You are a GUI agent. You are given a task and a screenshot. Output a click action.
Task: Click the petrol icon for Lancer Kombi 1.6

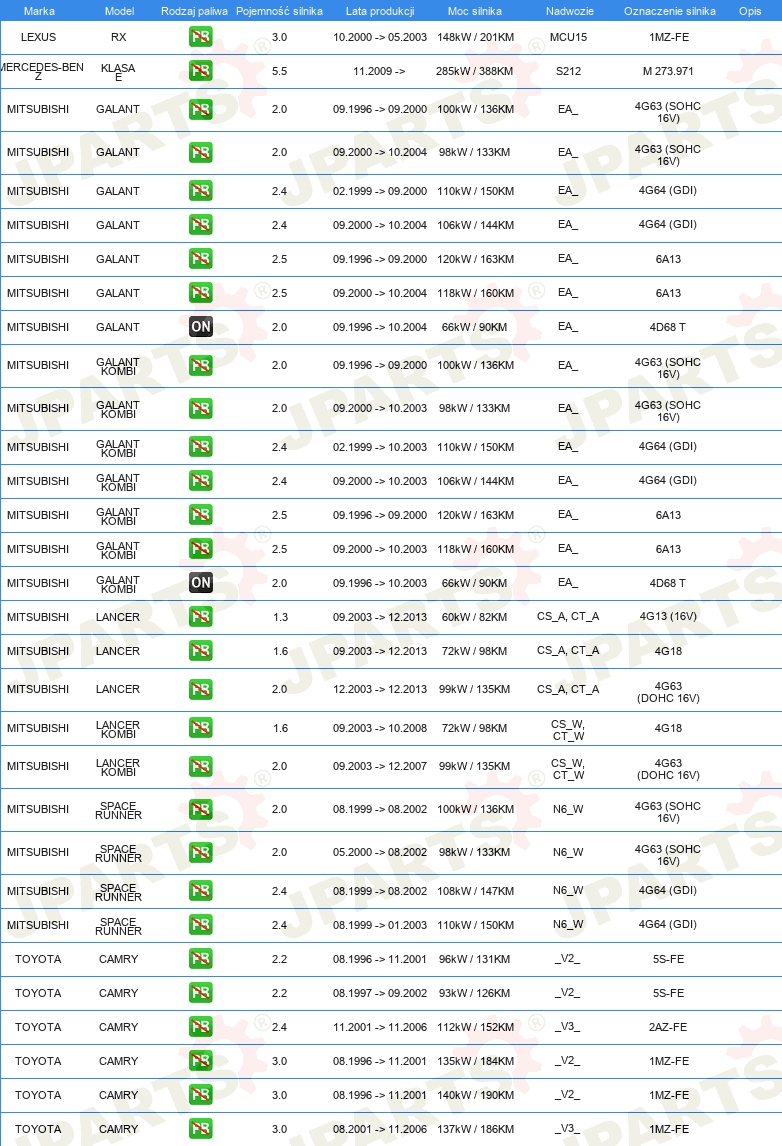[x=200, y=728]
